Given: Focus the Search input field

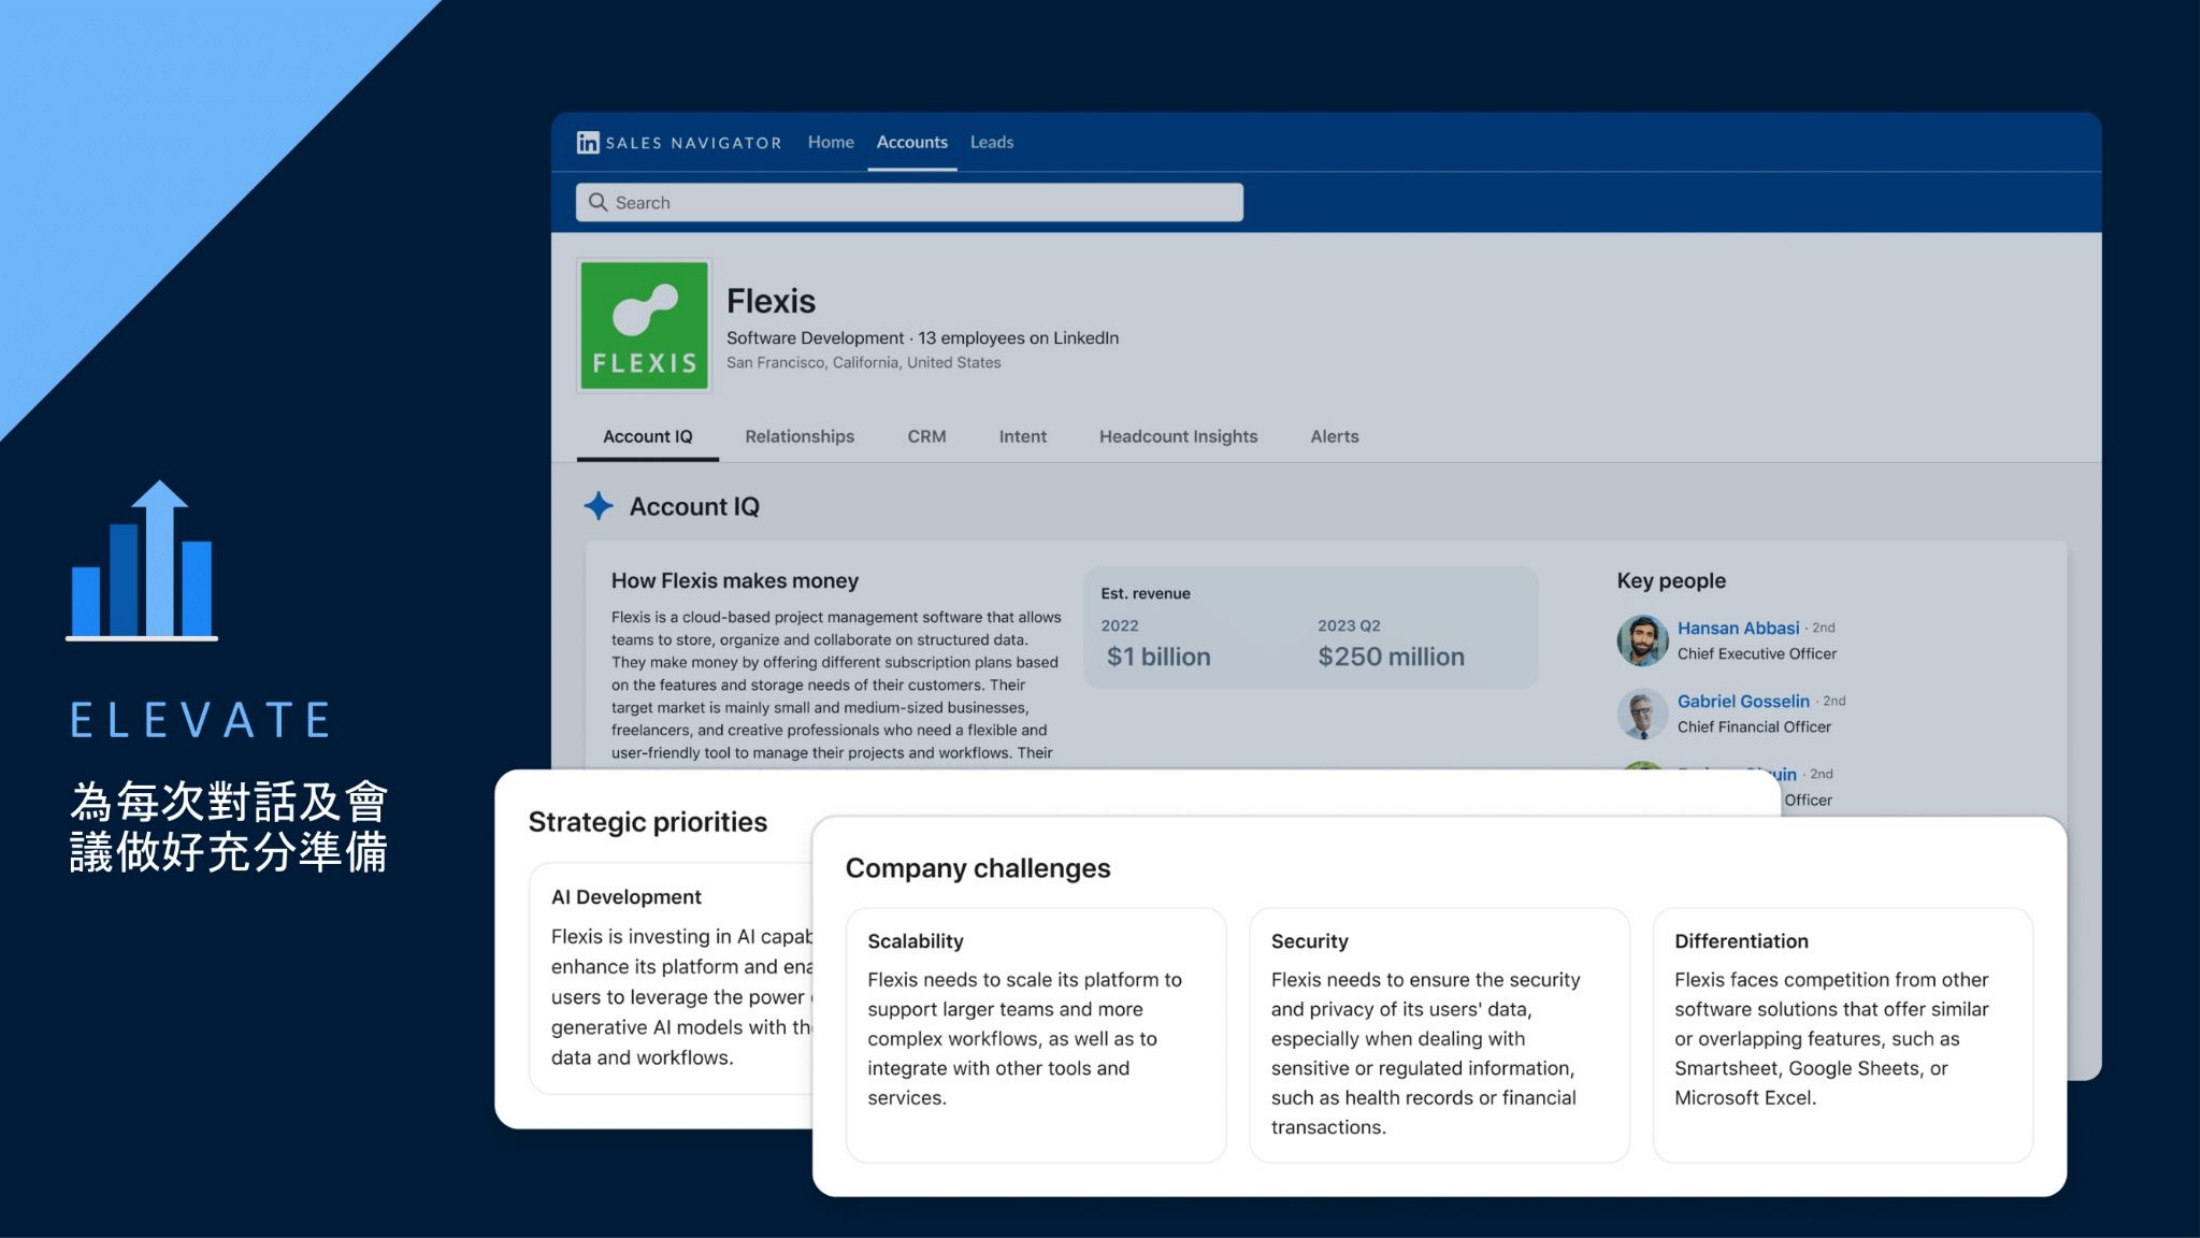Looking at the screenshot, I should (910, 202).
